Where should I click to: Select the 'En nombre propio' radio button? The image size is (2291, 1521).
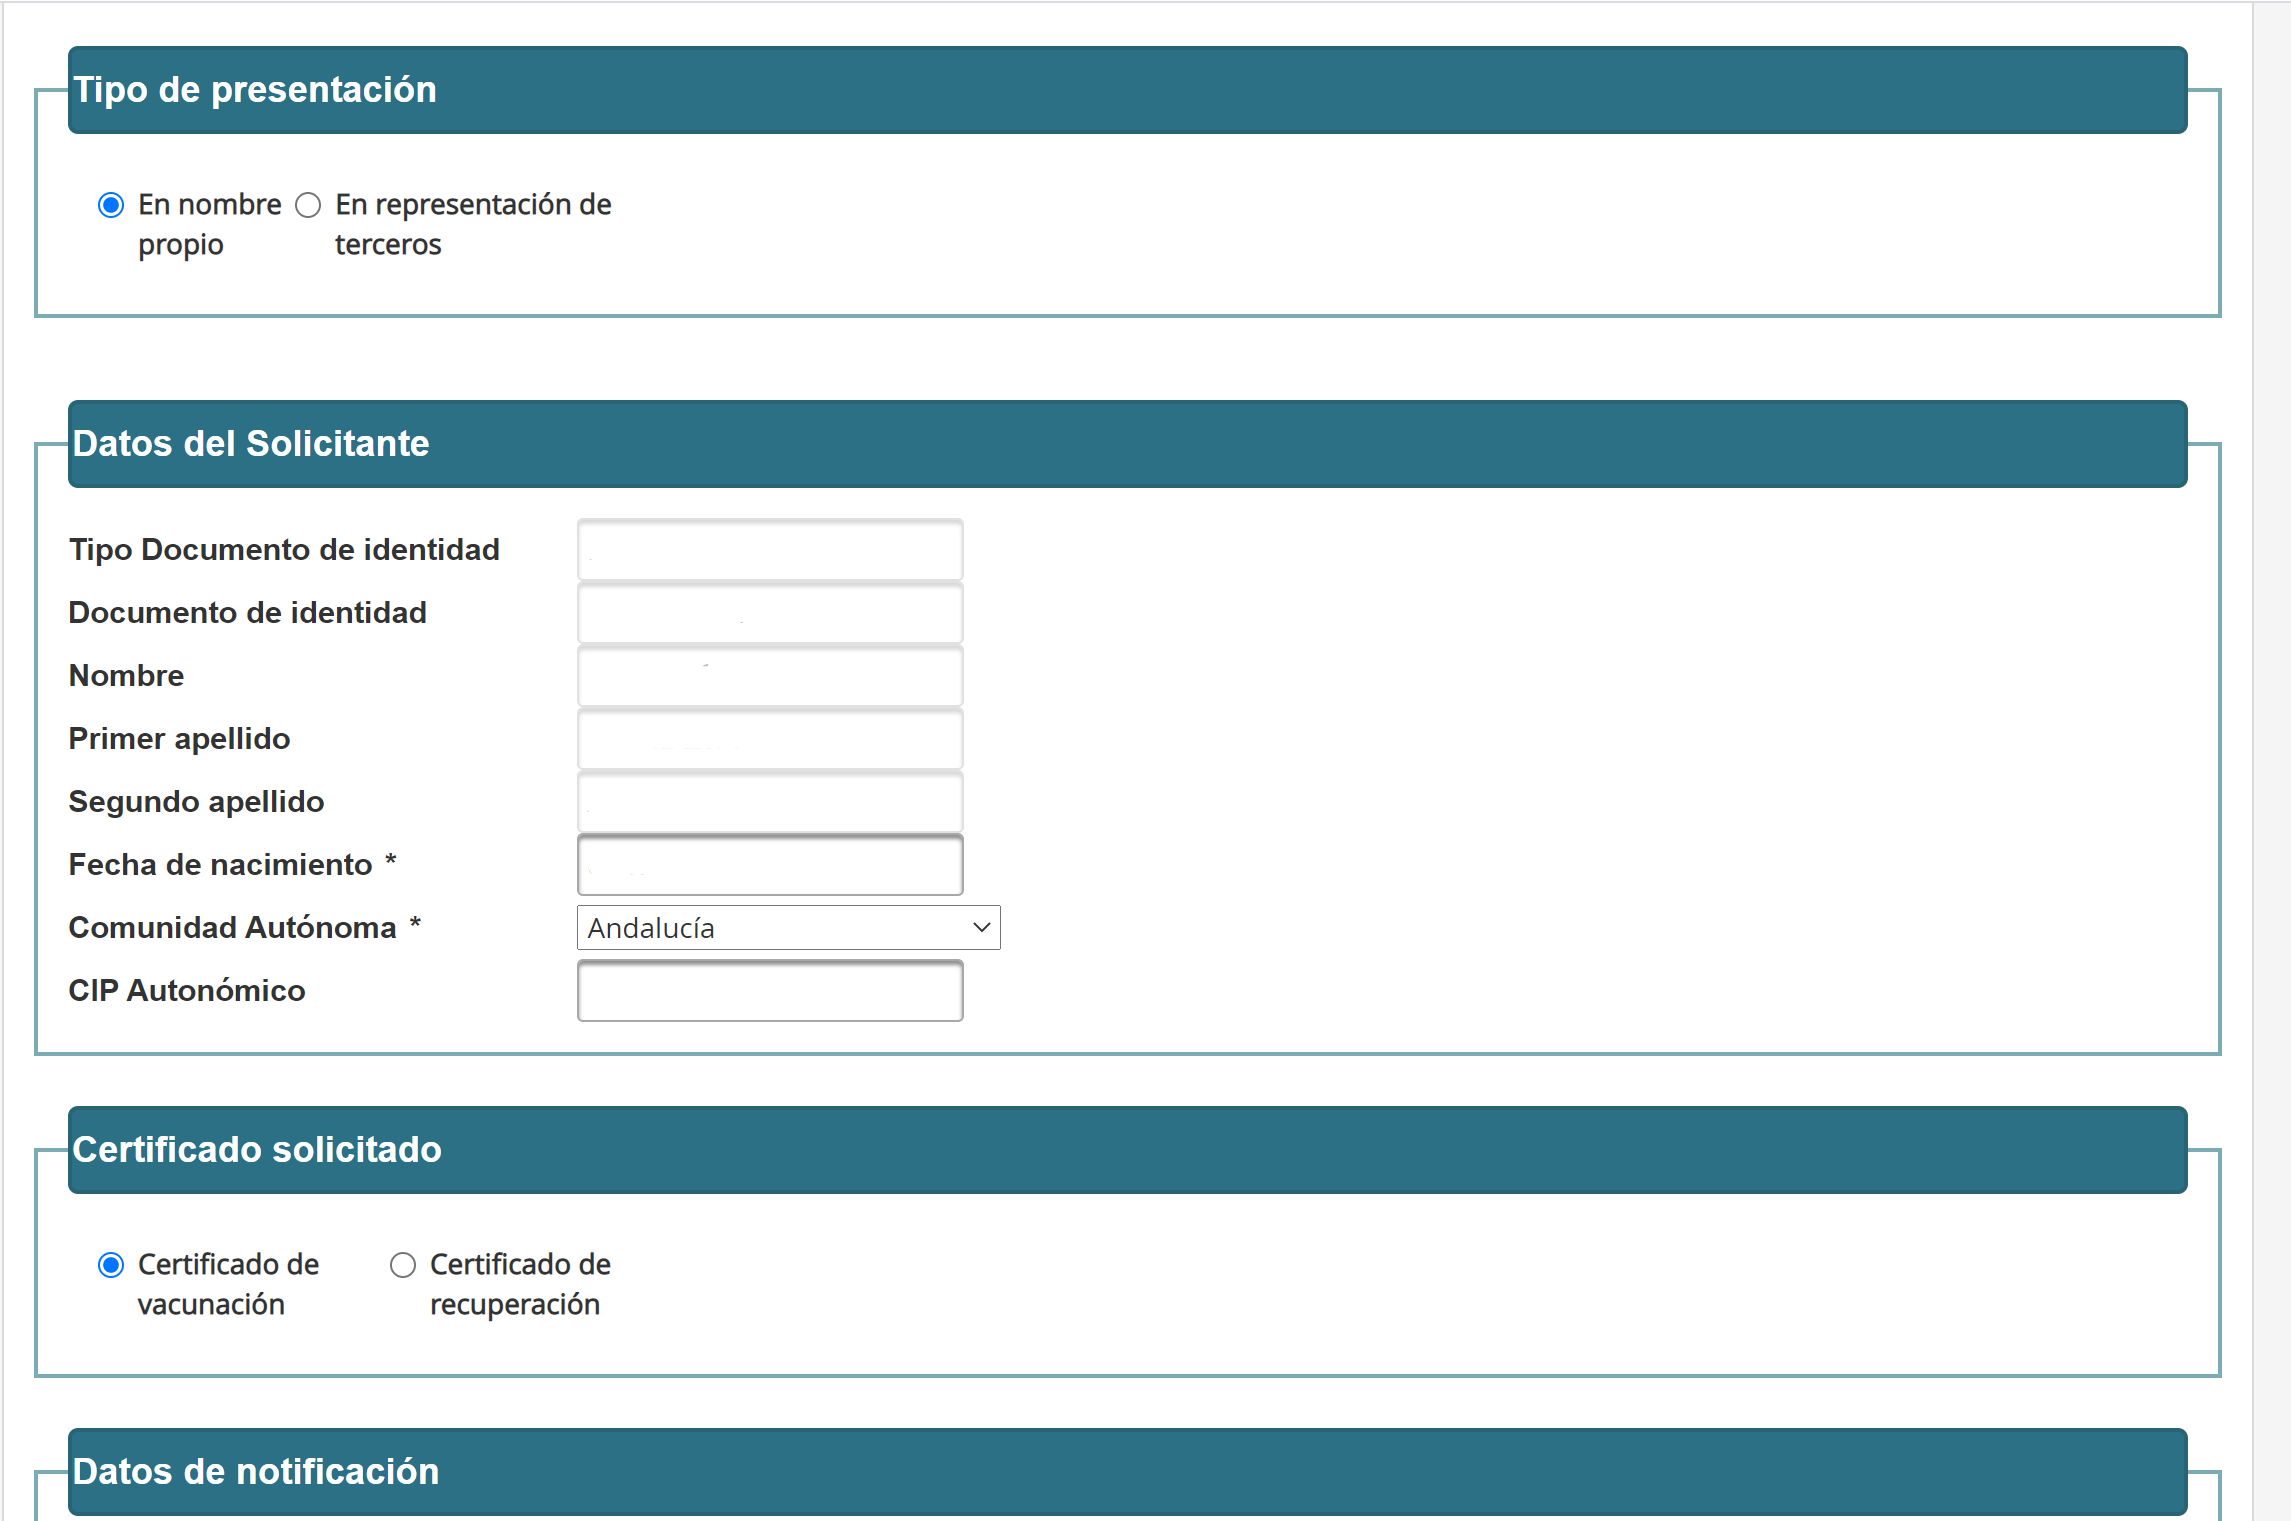pyautogui.click(x=111, y=206)
